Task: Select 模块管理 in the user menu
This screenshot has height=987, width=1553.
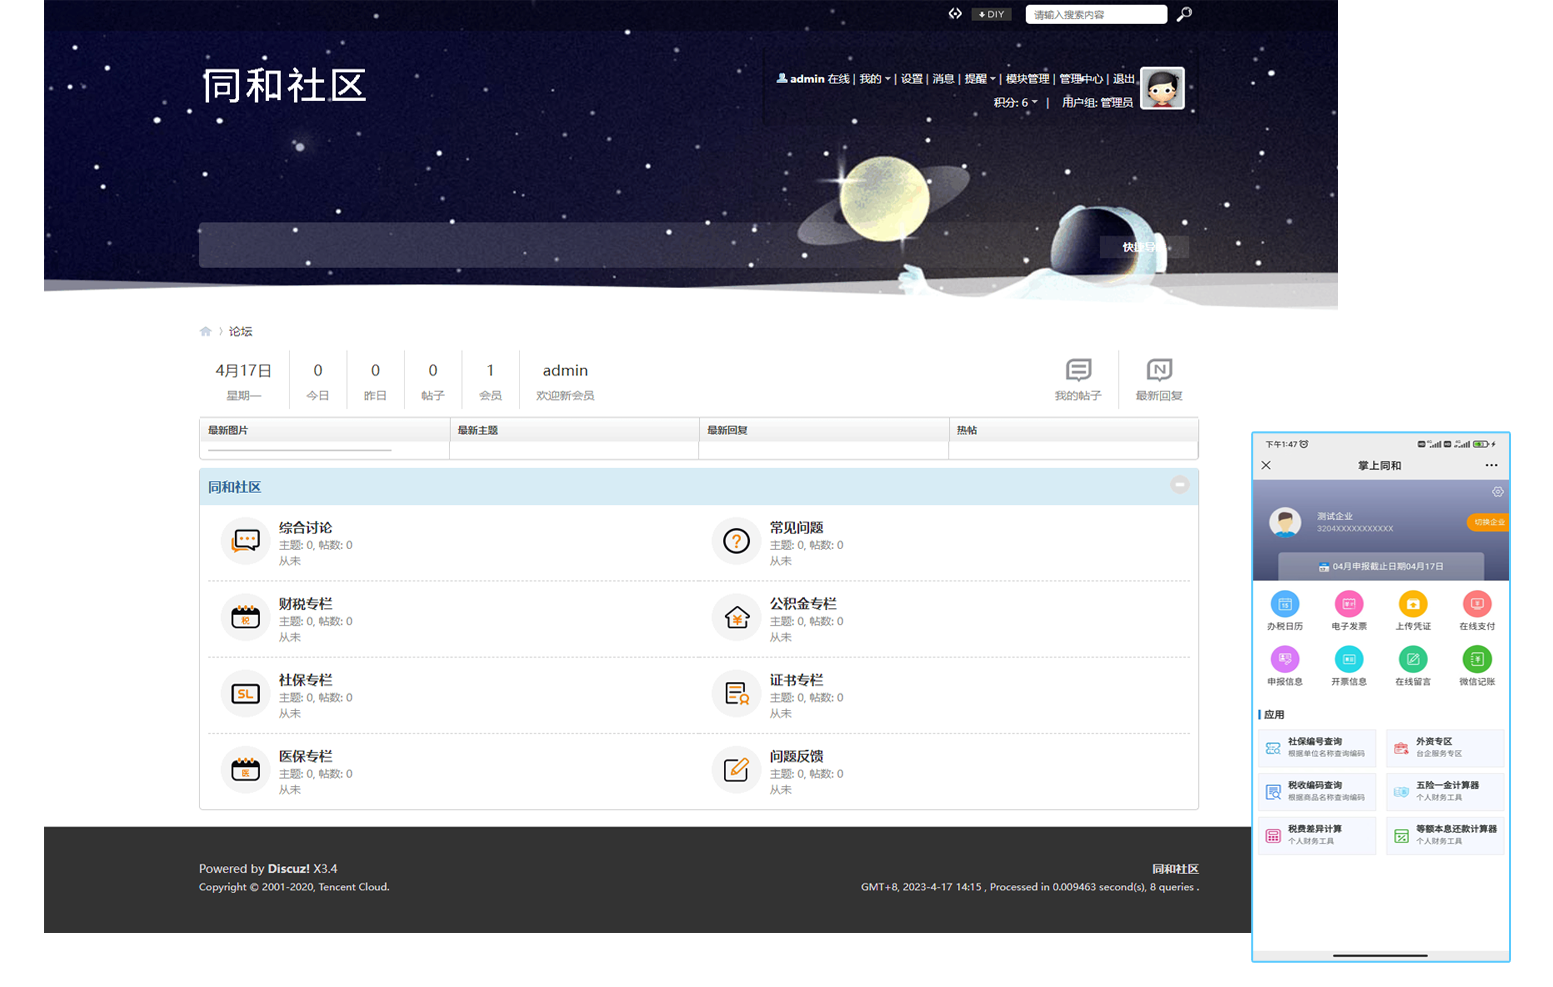Action: coord(1027,79)
